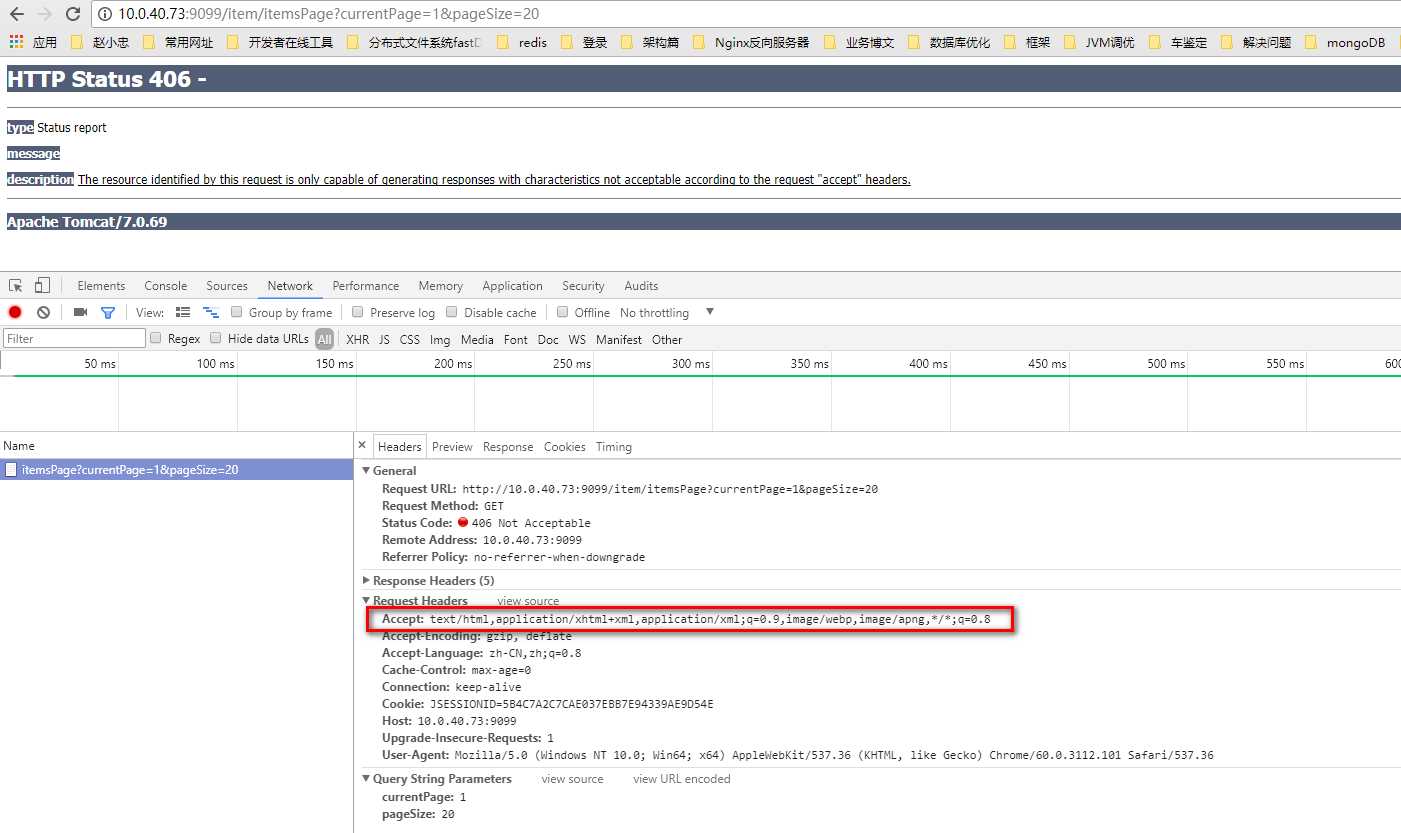Screen dimensions: 1401x833
Task: Check the Disable cache checkbox
Action: click(x=452, y=312)
